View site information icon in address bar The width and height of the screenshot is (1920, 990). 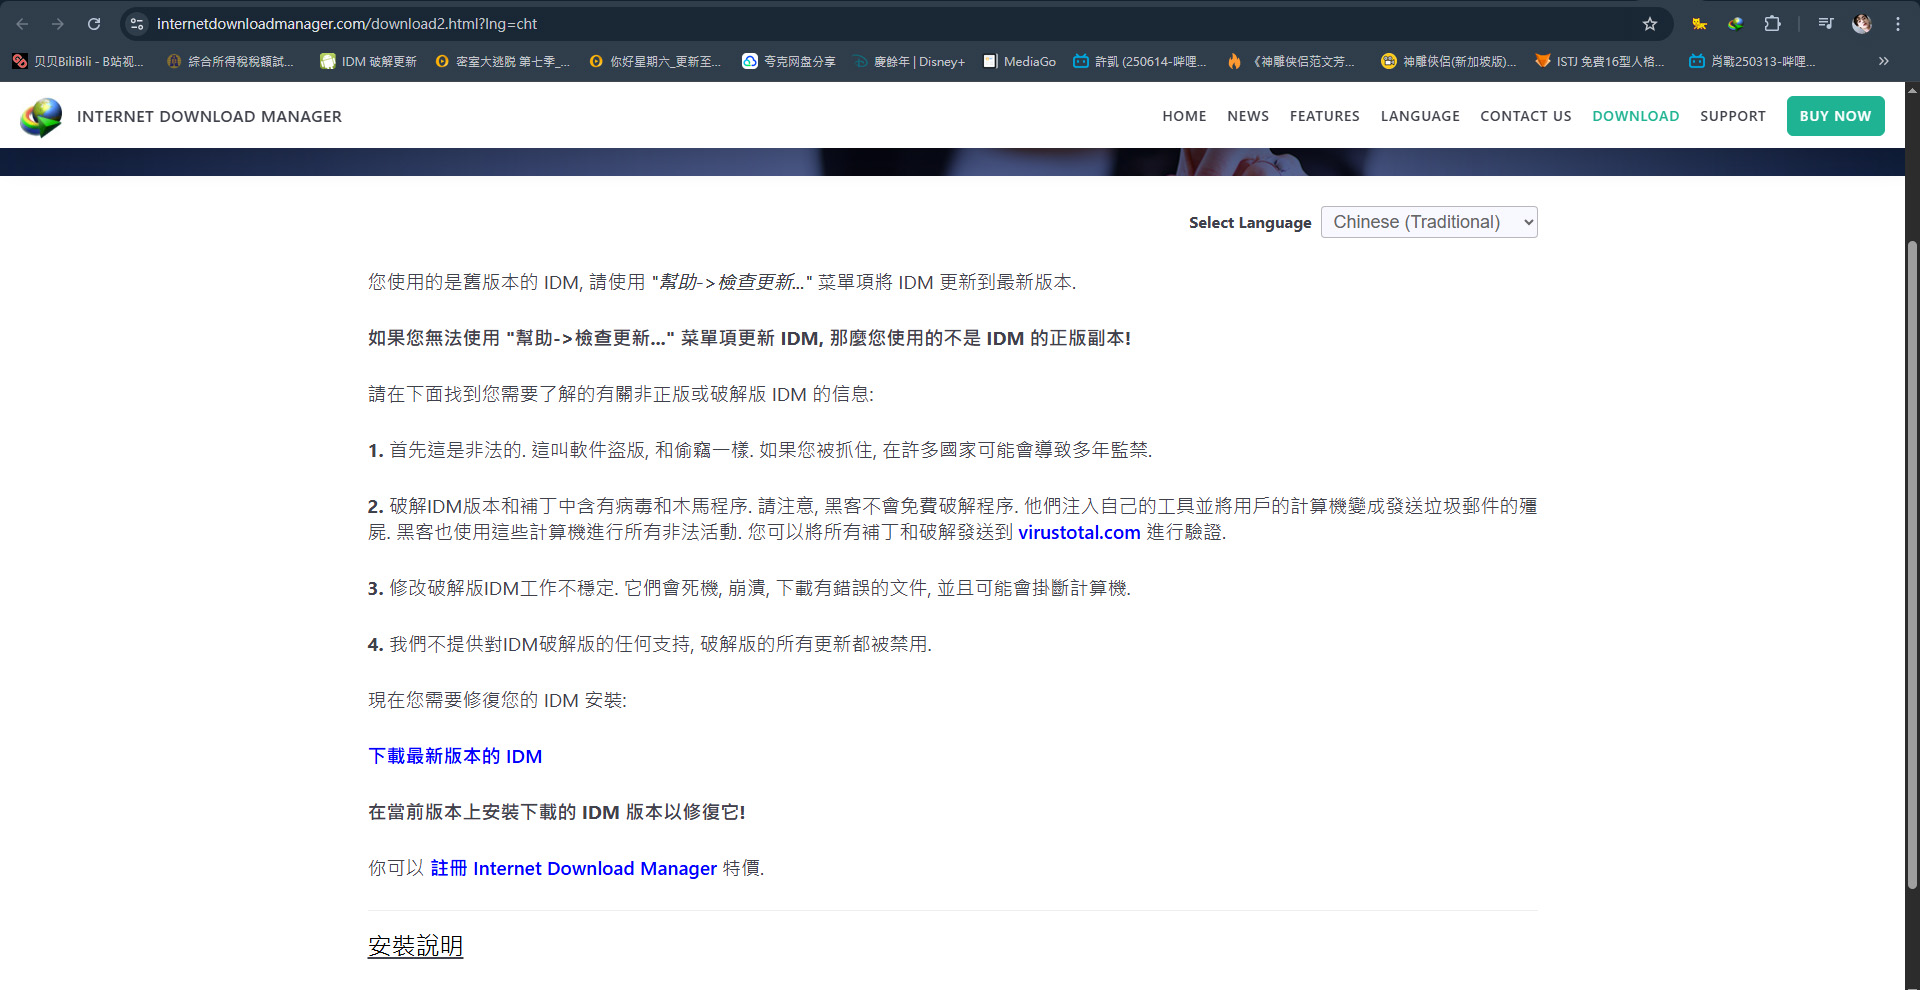click(137, 24)
